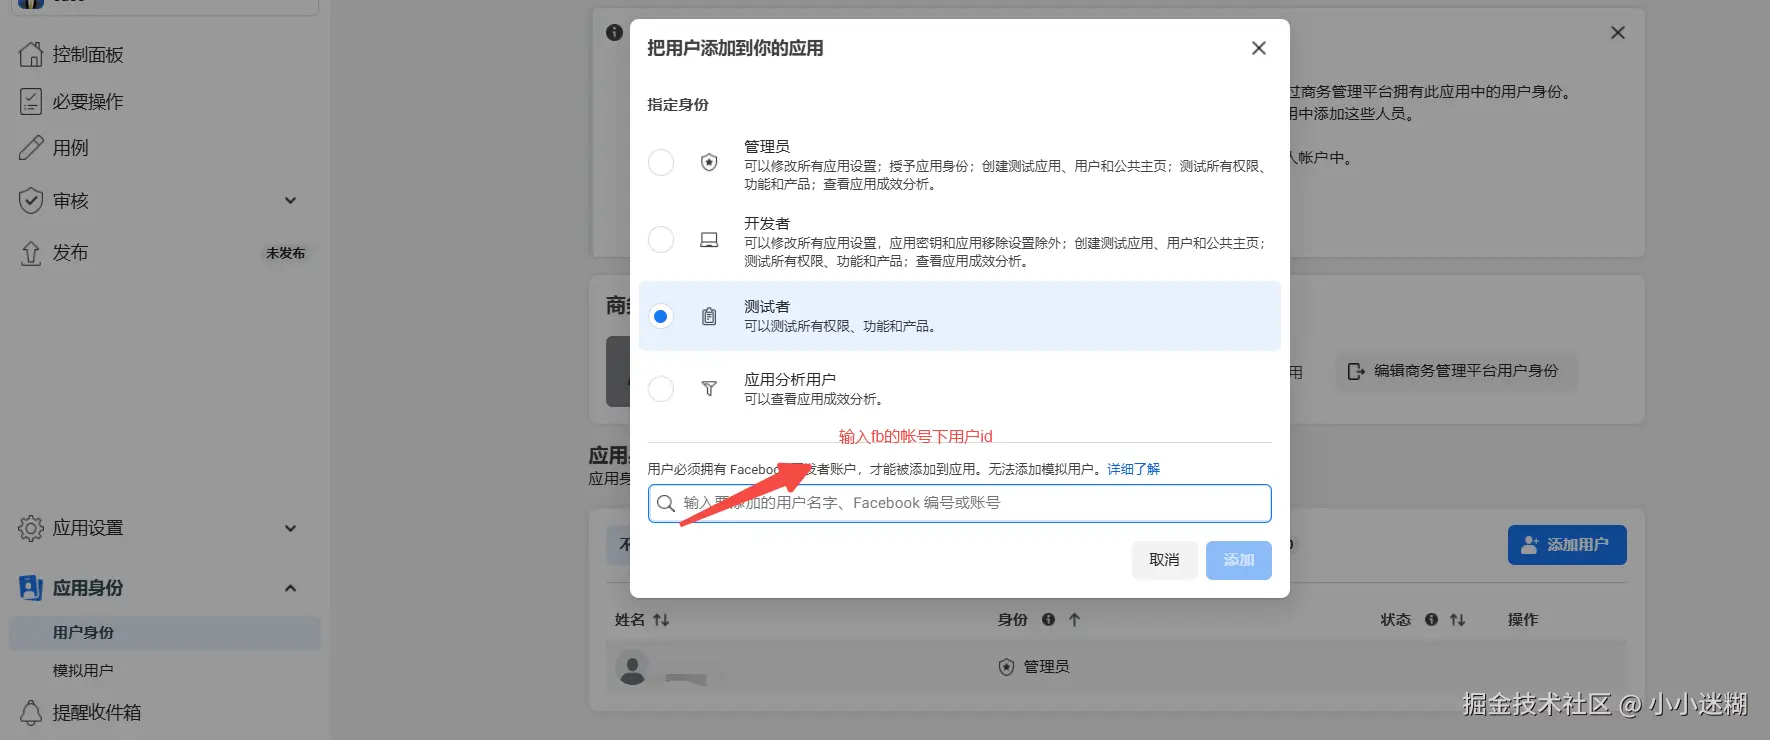The height and width of the screenshot is (740, 1770).
Task: Click the info icon next to 状态 header
Action: [x=1432, y=620]
